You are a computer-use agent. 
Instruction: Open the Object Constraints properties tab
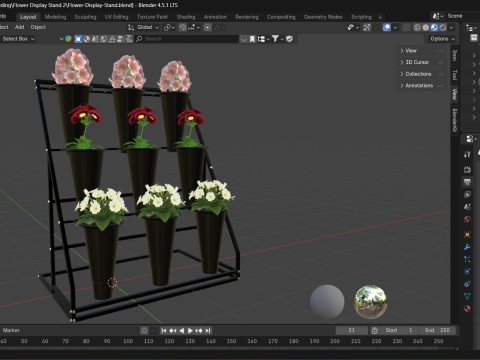coord(467,284)
